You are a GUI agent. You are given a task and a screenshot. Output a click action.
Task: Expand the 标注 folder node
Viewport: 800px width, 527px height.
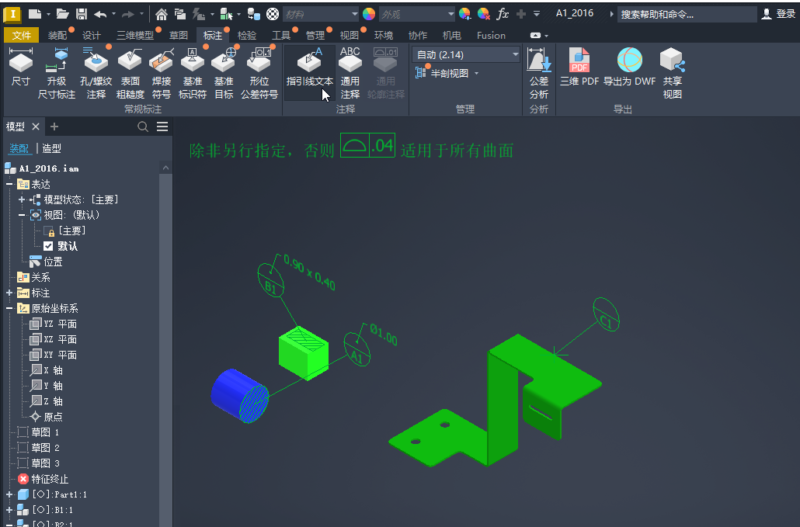[9, 293]
